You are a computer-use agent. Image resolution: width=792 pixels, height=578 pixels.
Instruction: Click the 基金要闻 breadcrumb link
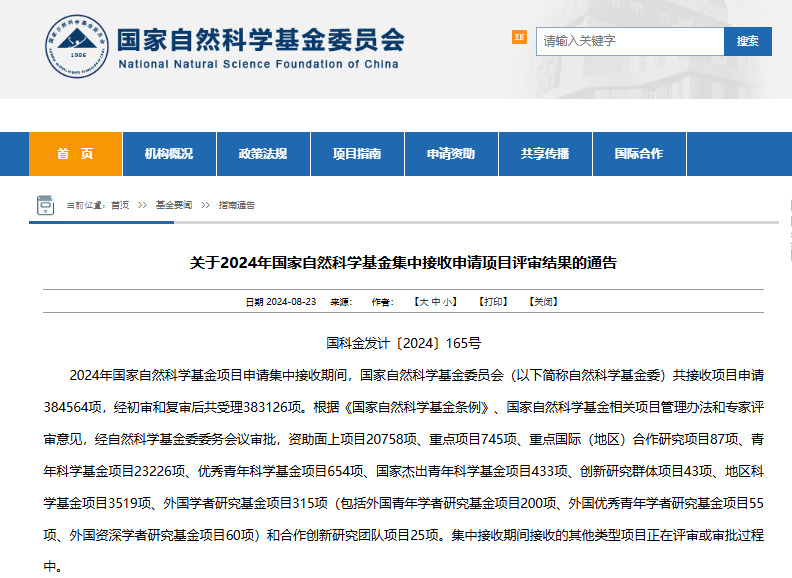point(173,205)
